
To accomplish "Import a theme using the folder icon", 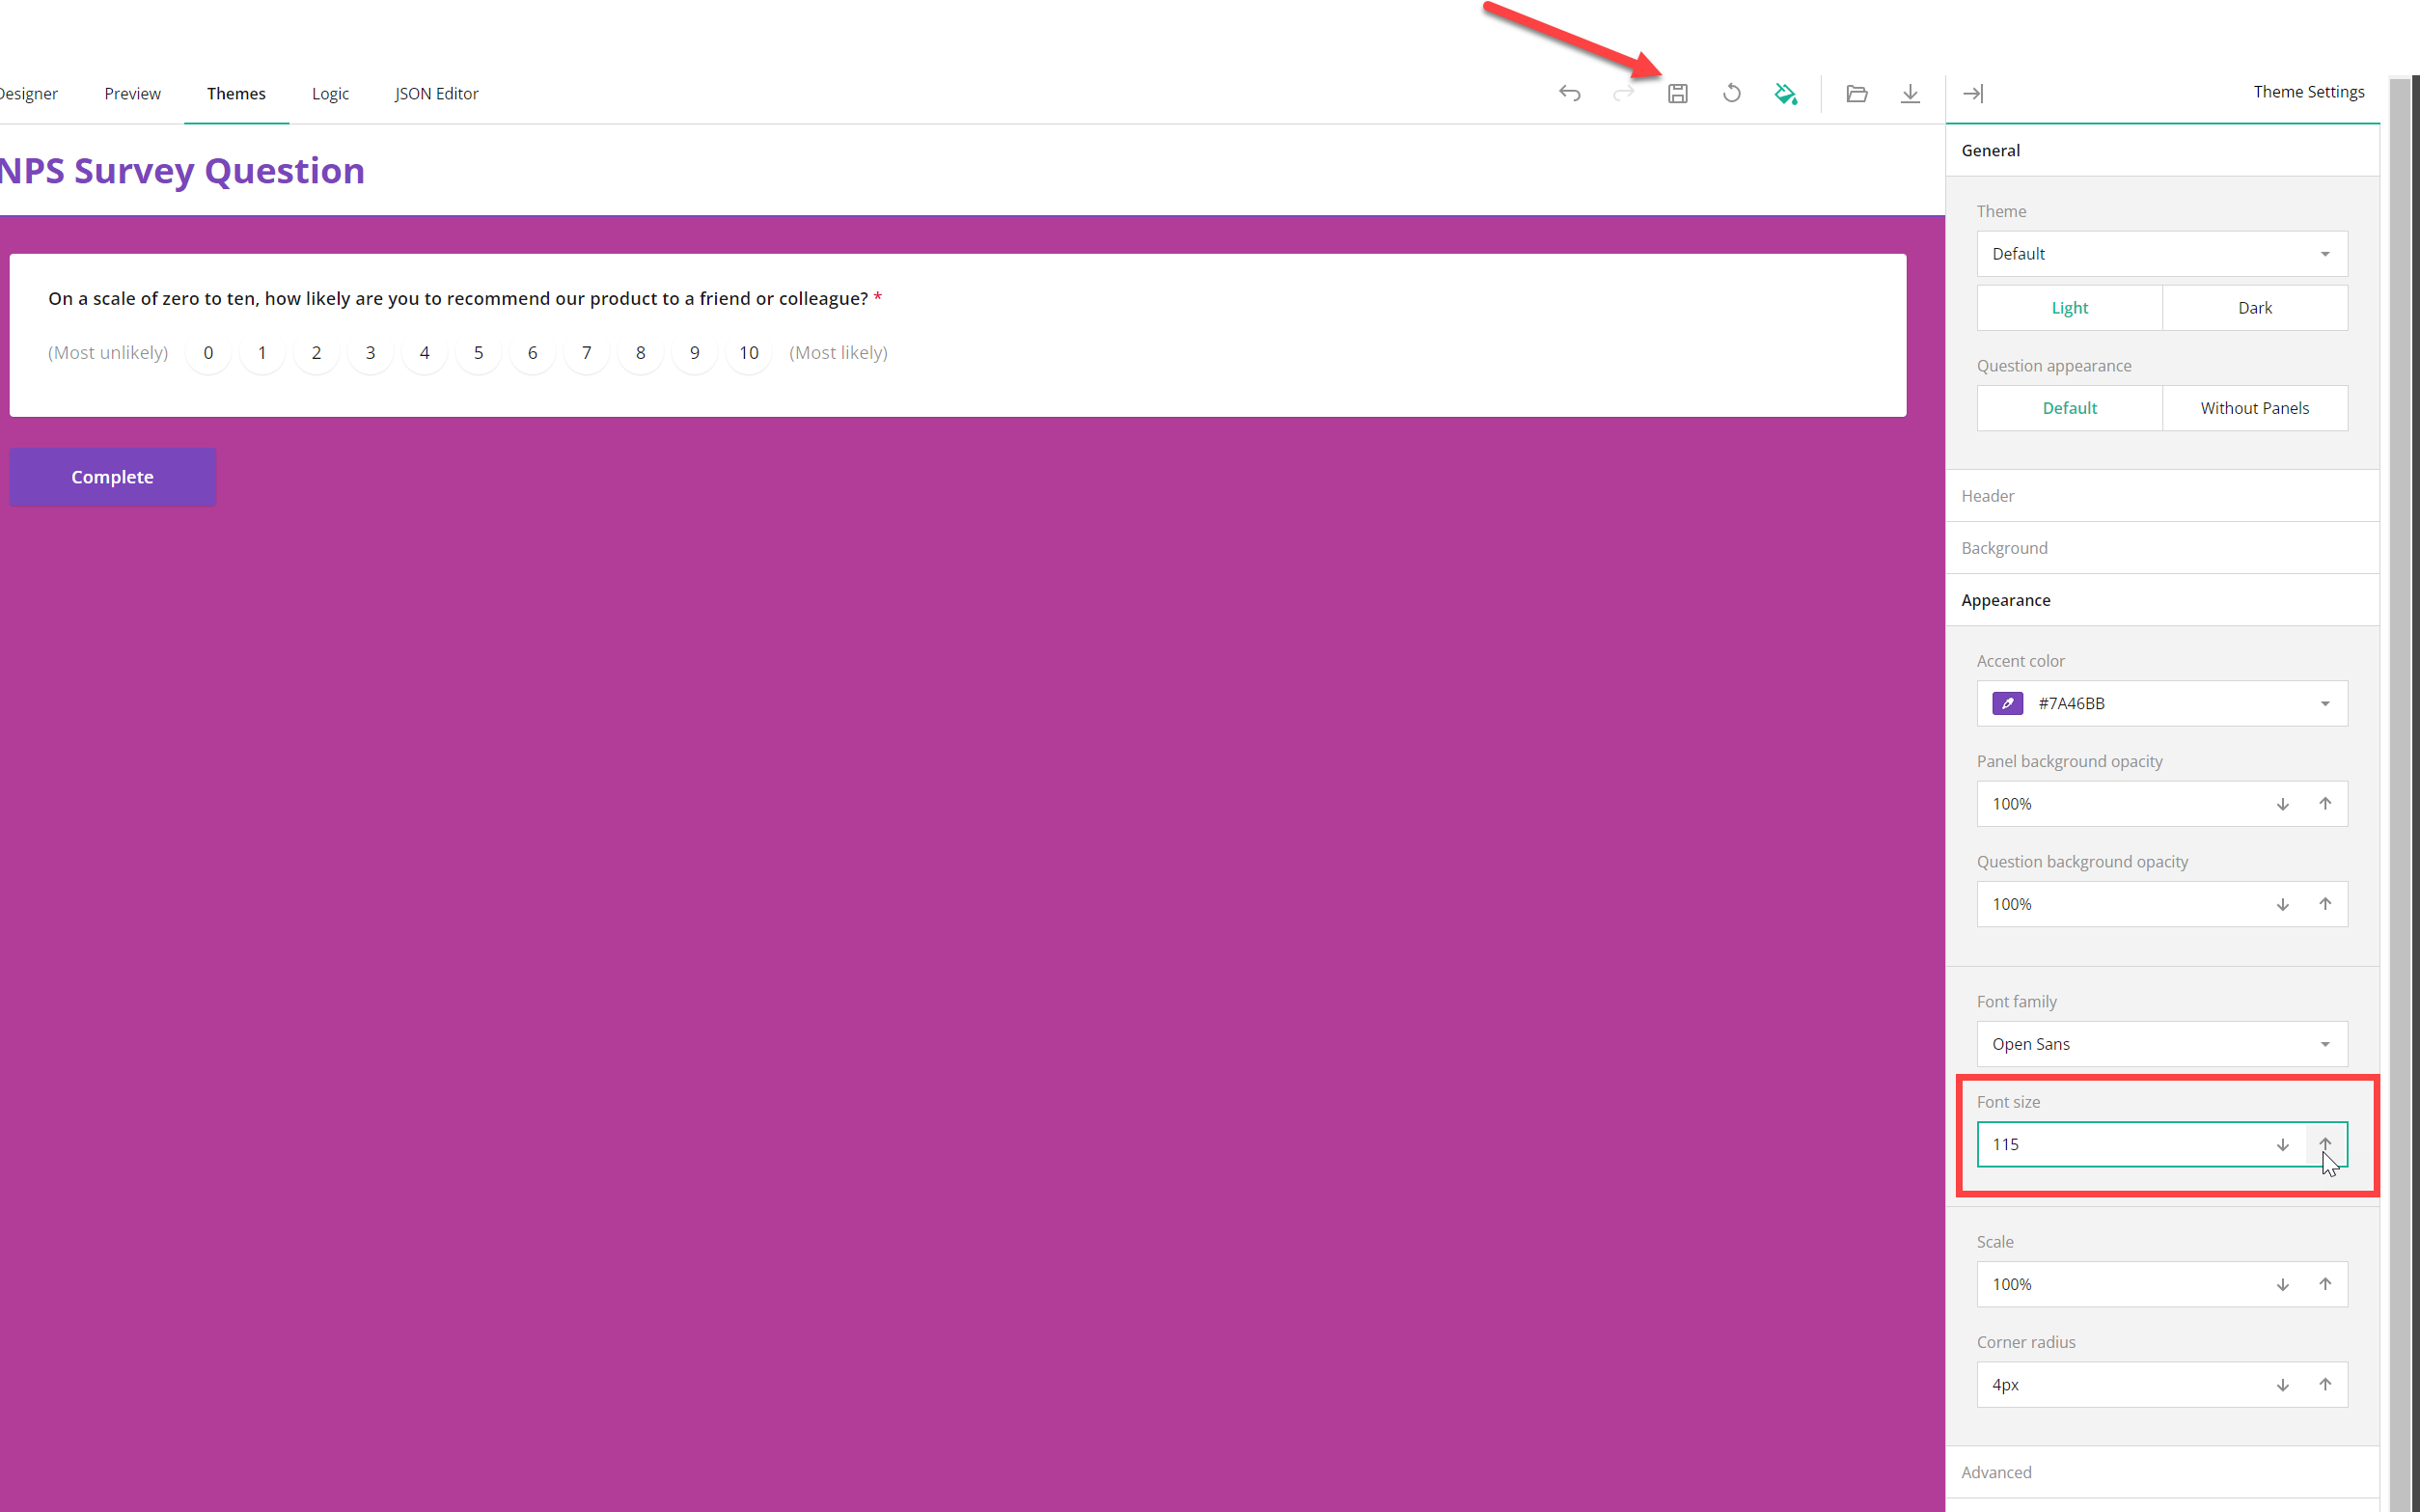I will pyautogui.click(x=1857, y=93).
